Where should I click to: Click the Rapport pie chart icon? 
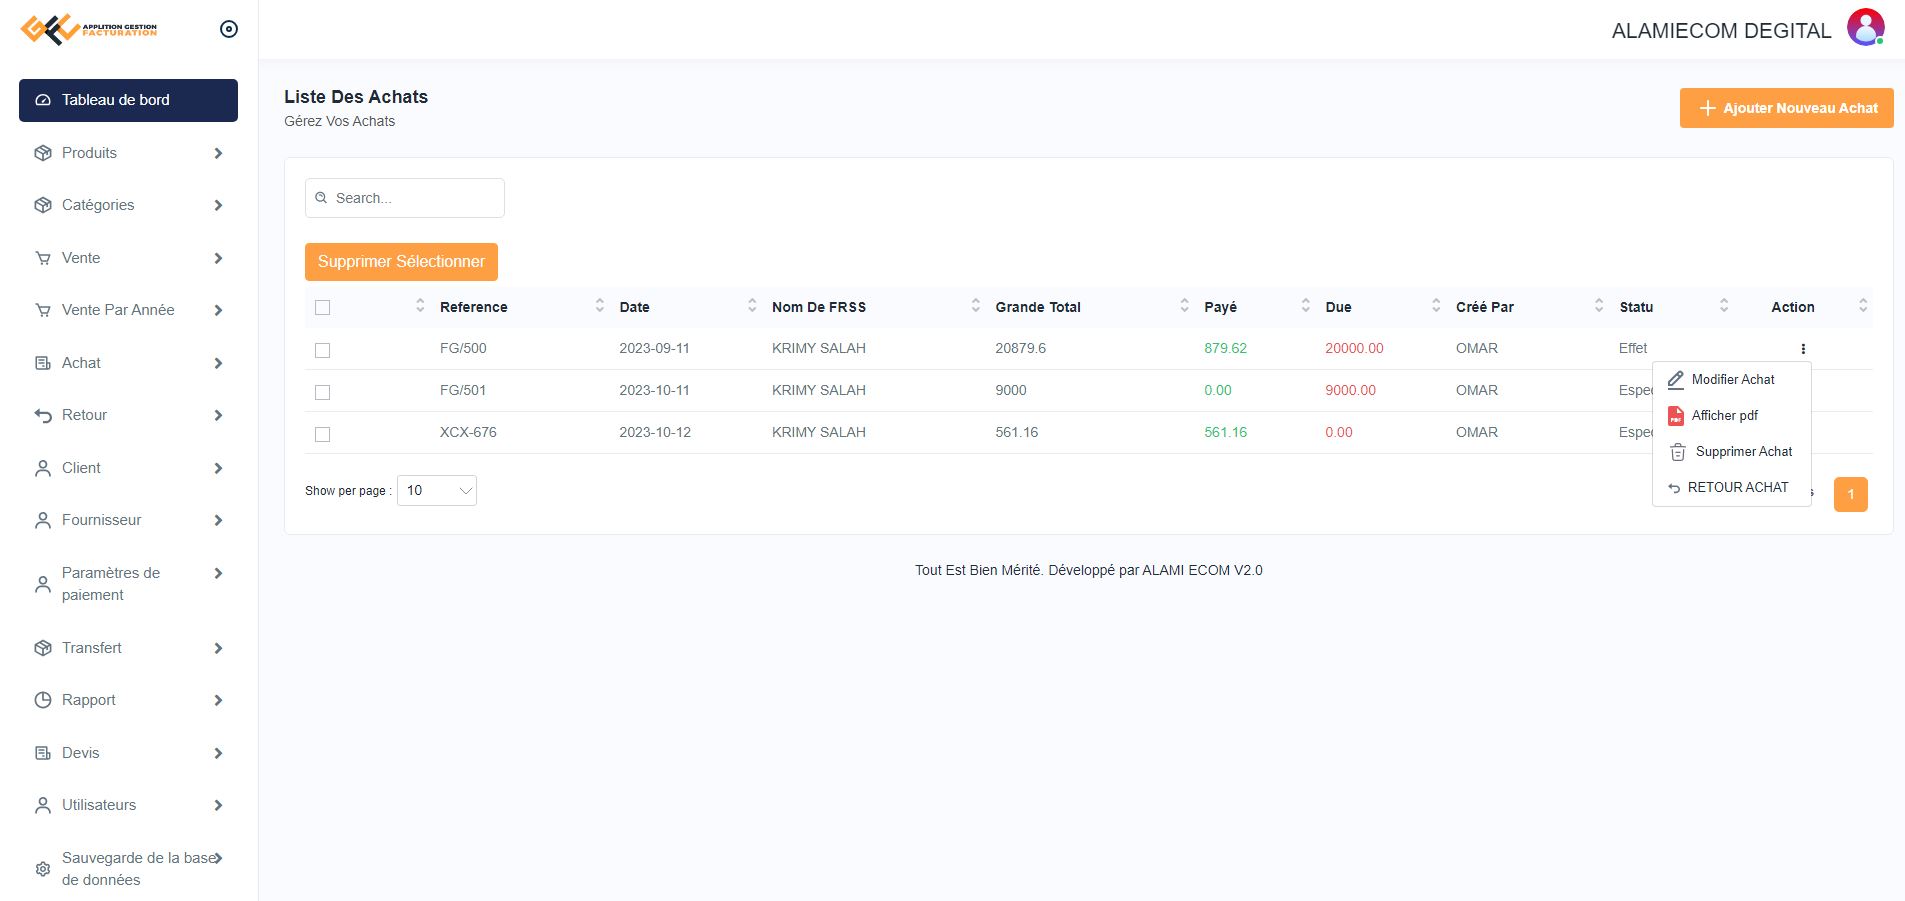(43, 700)
